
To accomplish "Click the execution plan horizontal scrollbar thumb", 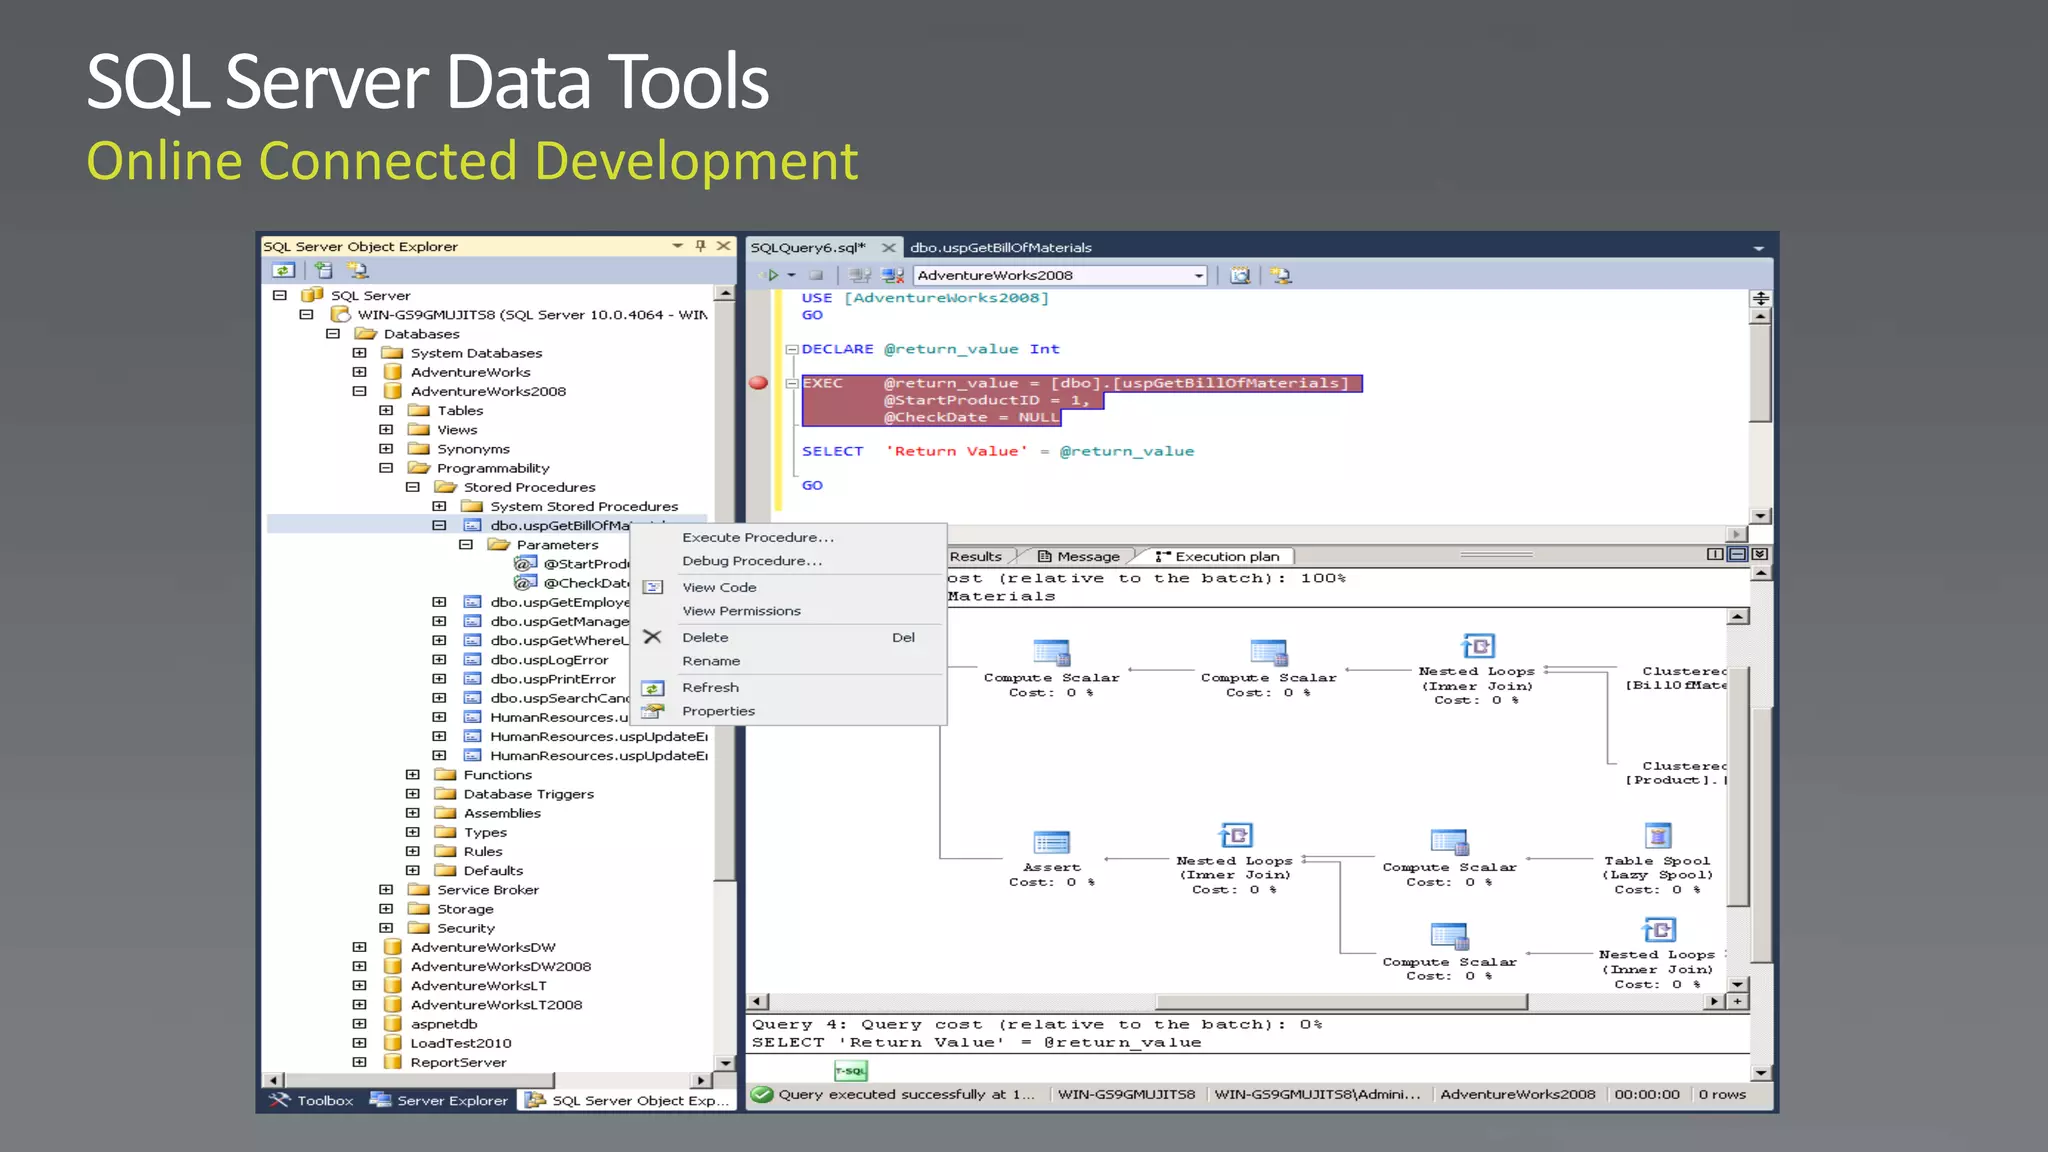I will (x=1341, y=1001).
